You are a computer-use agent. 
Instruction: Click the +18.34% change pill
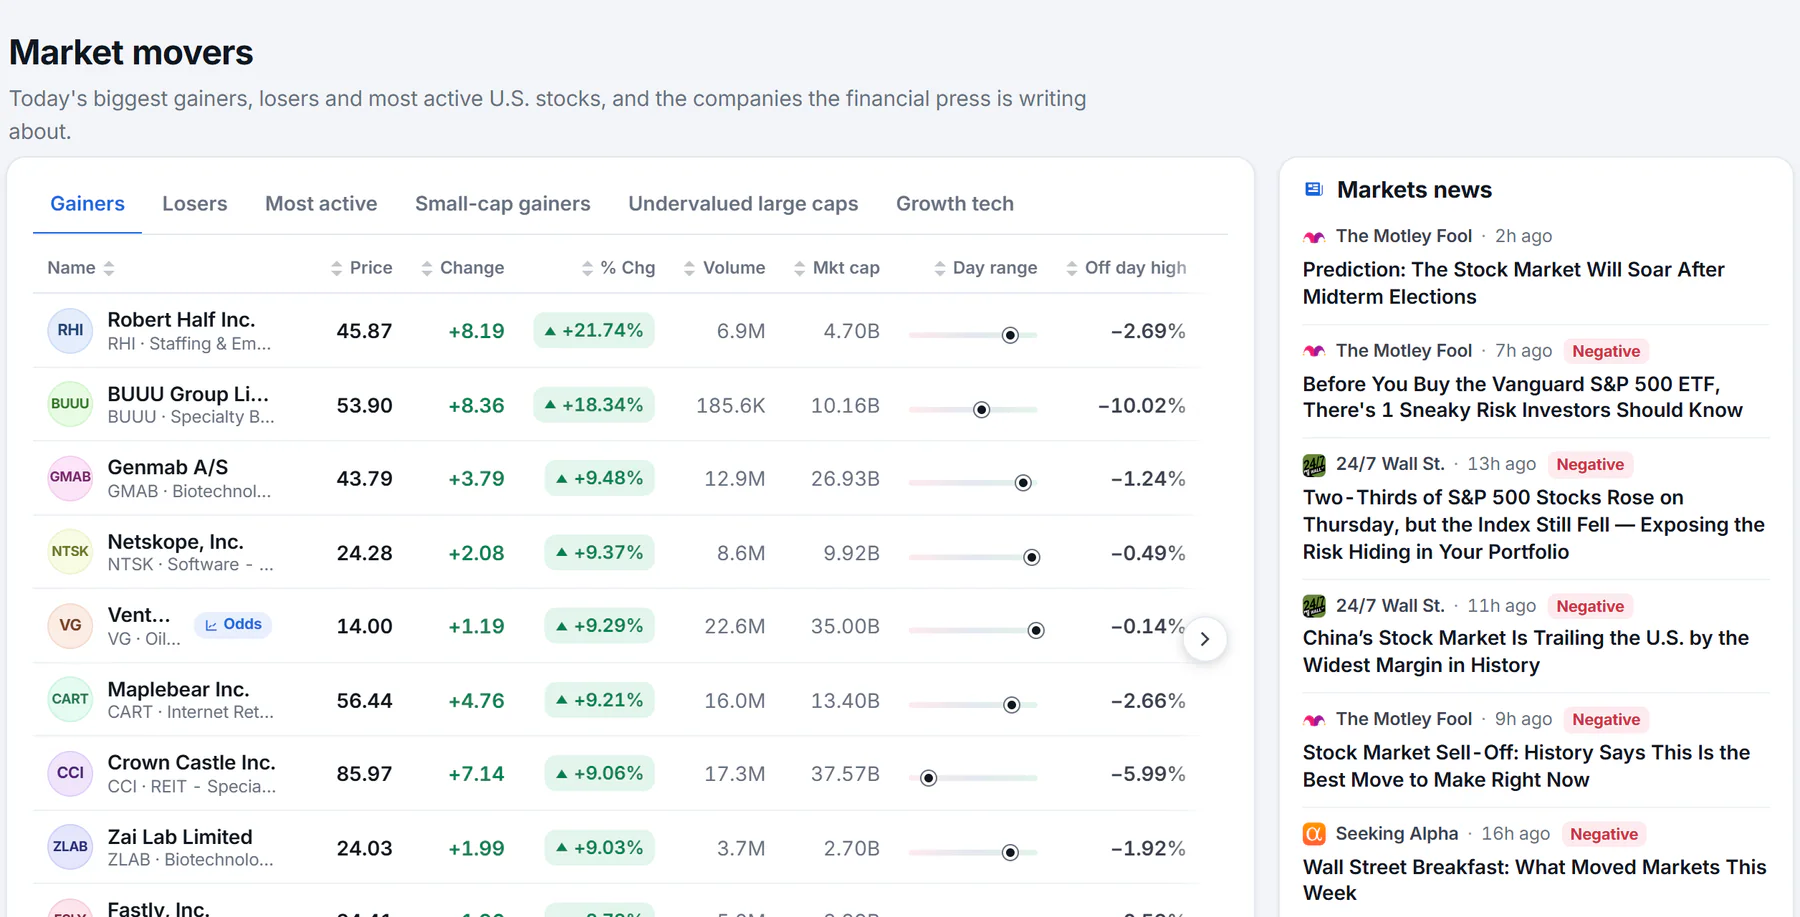(x=594, y=405)
